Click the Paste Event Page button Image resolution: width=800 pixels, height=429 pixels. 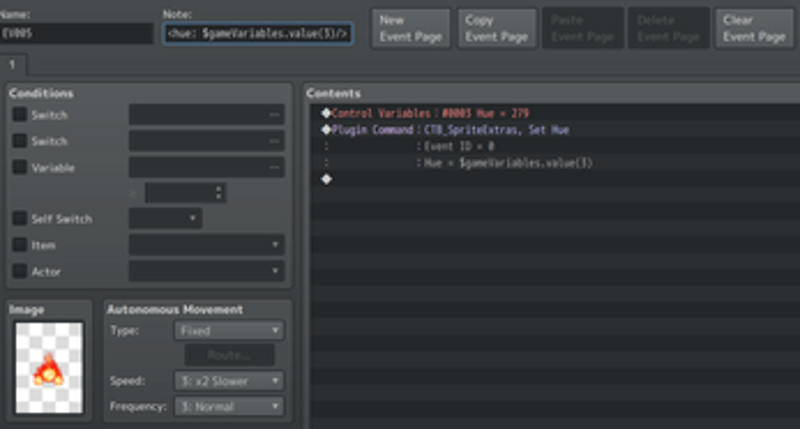click(583, 28)
